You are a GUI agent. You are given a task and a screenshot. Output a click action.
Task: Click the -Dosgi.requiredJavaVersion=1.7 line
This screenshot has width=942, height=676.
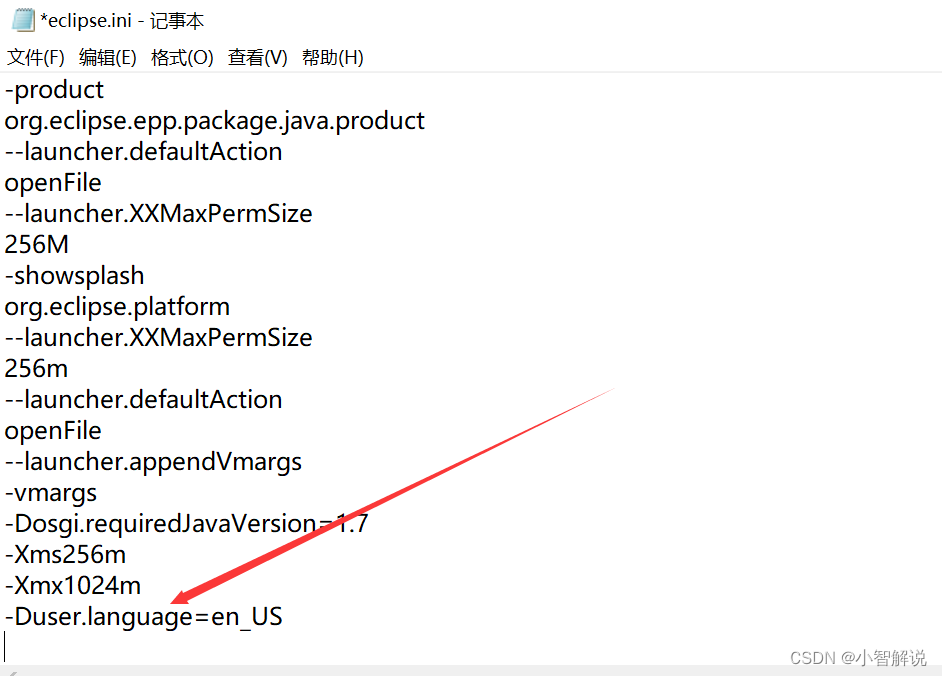tap(187, 524)
